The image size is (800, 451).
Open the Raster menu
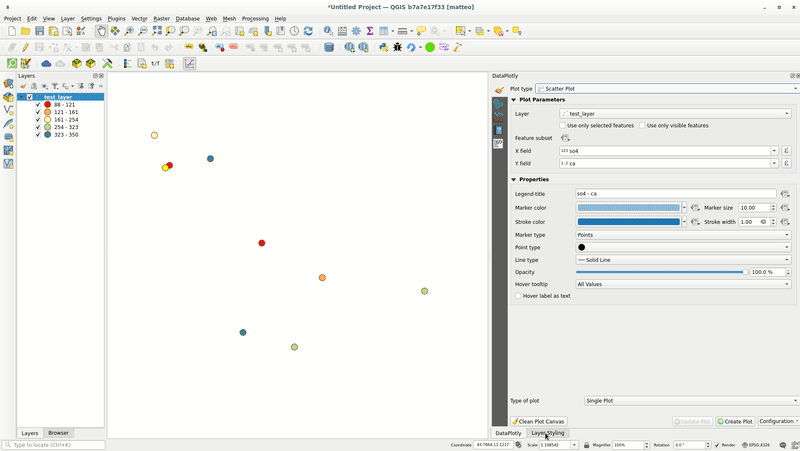coord(161,18)
